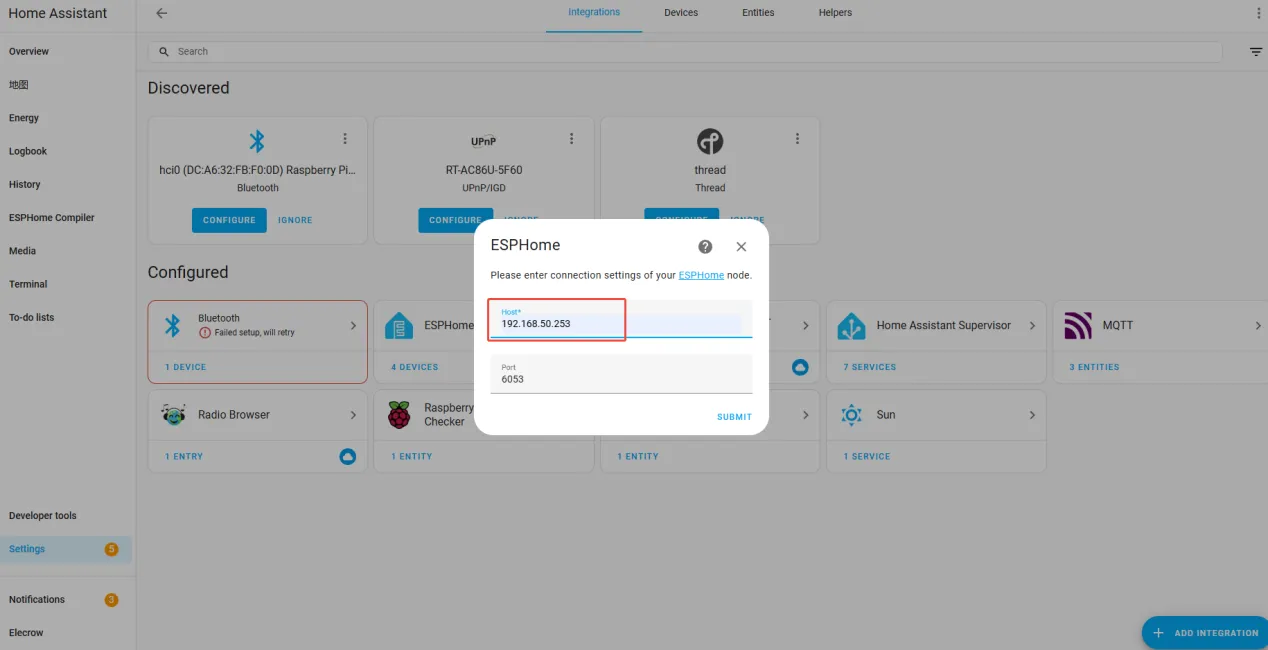Click the back arrow icon
The image size is (1268, 650).
162,13
